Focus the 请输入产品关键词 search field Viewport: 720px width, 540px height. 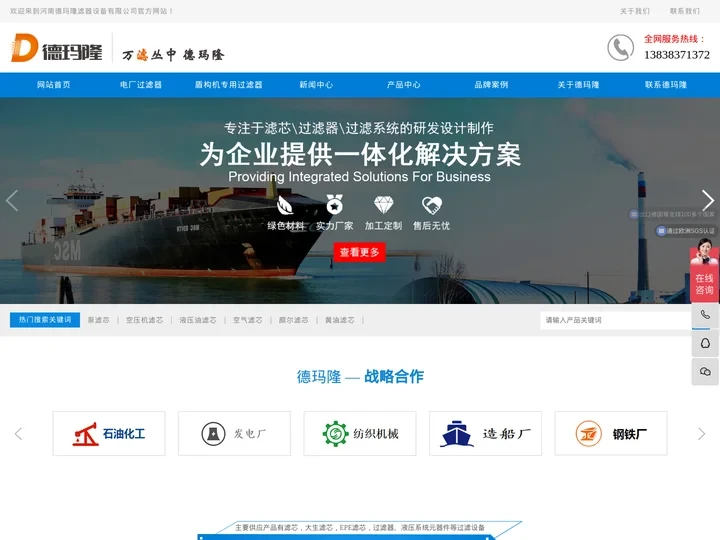click(616, 320)
